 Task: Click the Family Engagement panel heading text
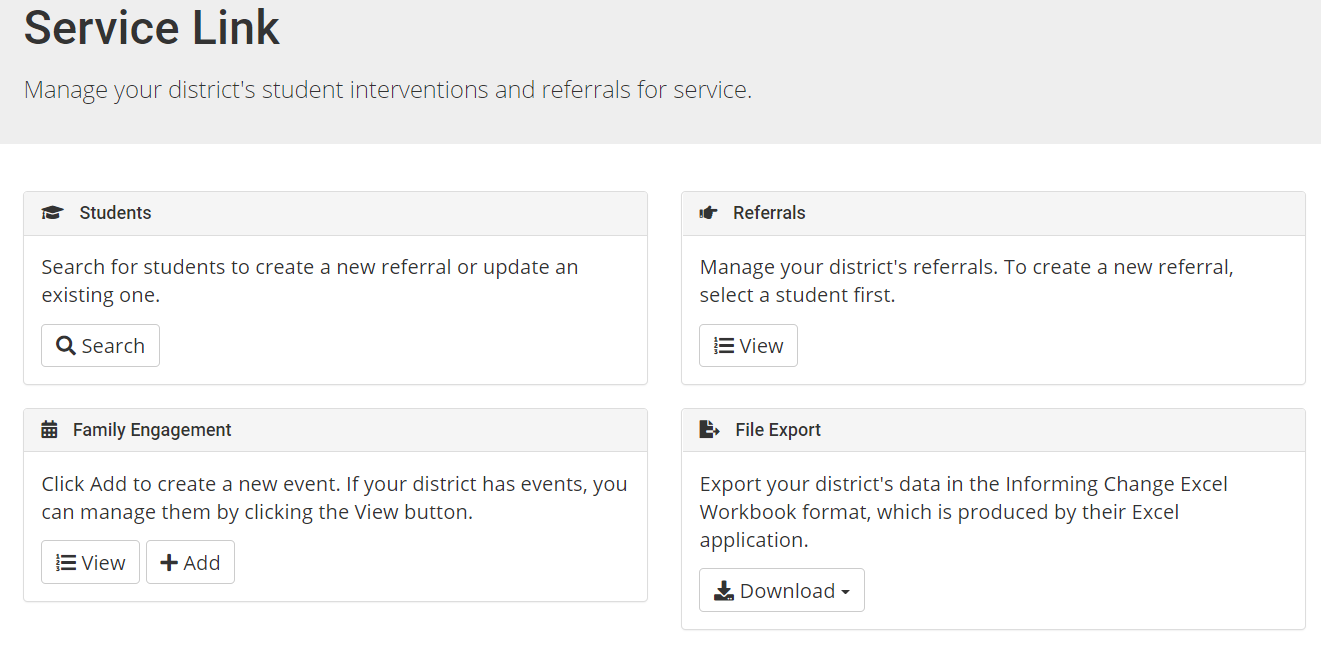152,430
